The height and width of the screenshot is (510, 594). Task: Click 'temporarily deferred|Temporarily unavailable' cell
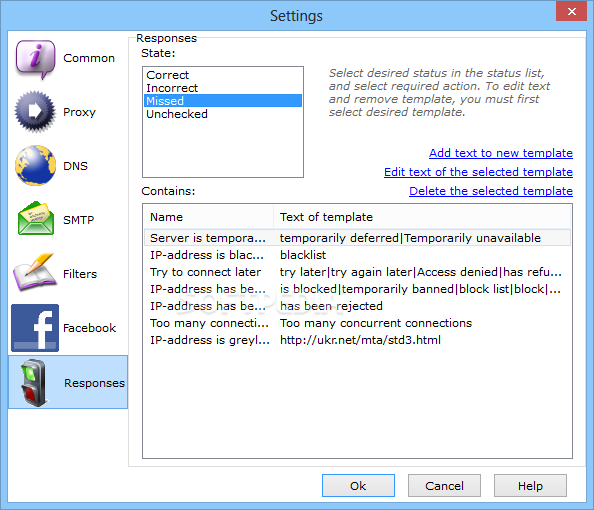pyautogui.click(x=410, y=238)
